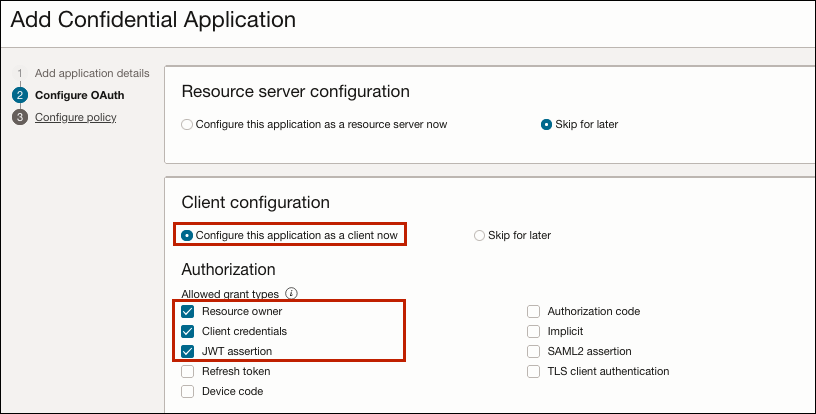Open the Configure policy step link
816x414 pixels.
point(75,118)
